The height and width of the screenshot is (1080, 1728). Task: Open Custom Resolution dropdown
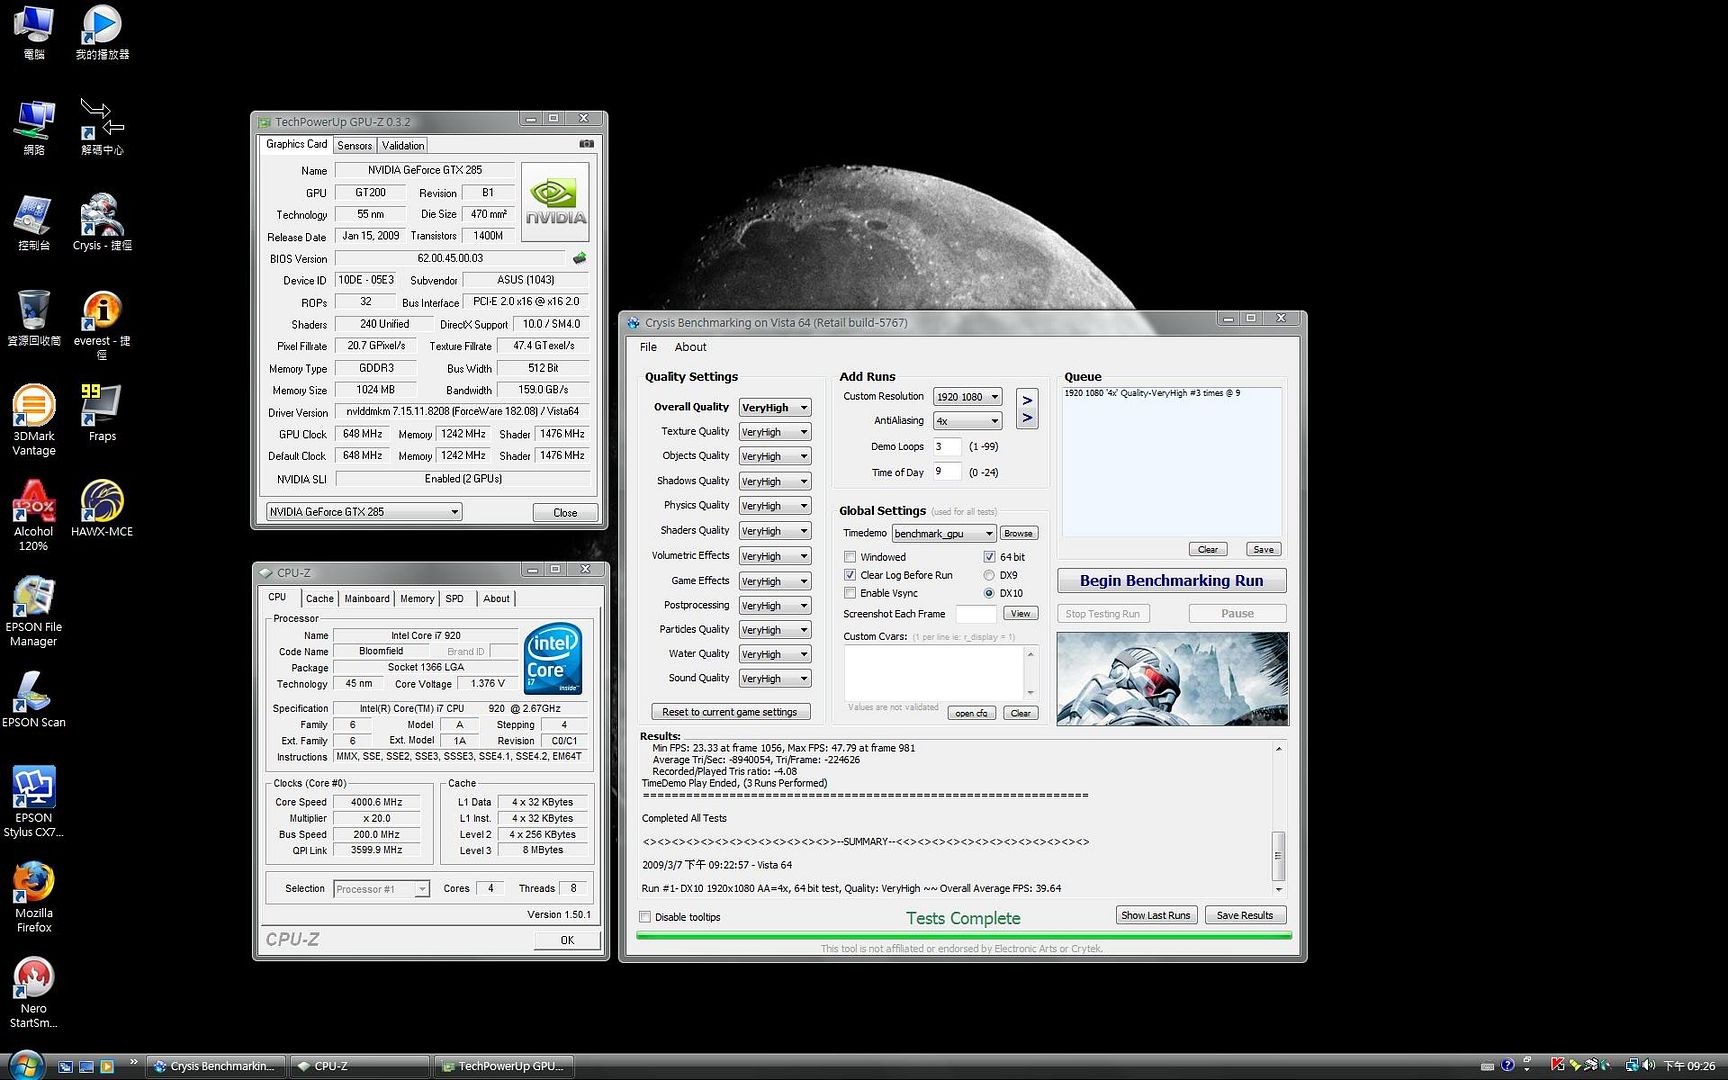point(967,397)
